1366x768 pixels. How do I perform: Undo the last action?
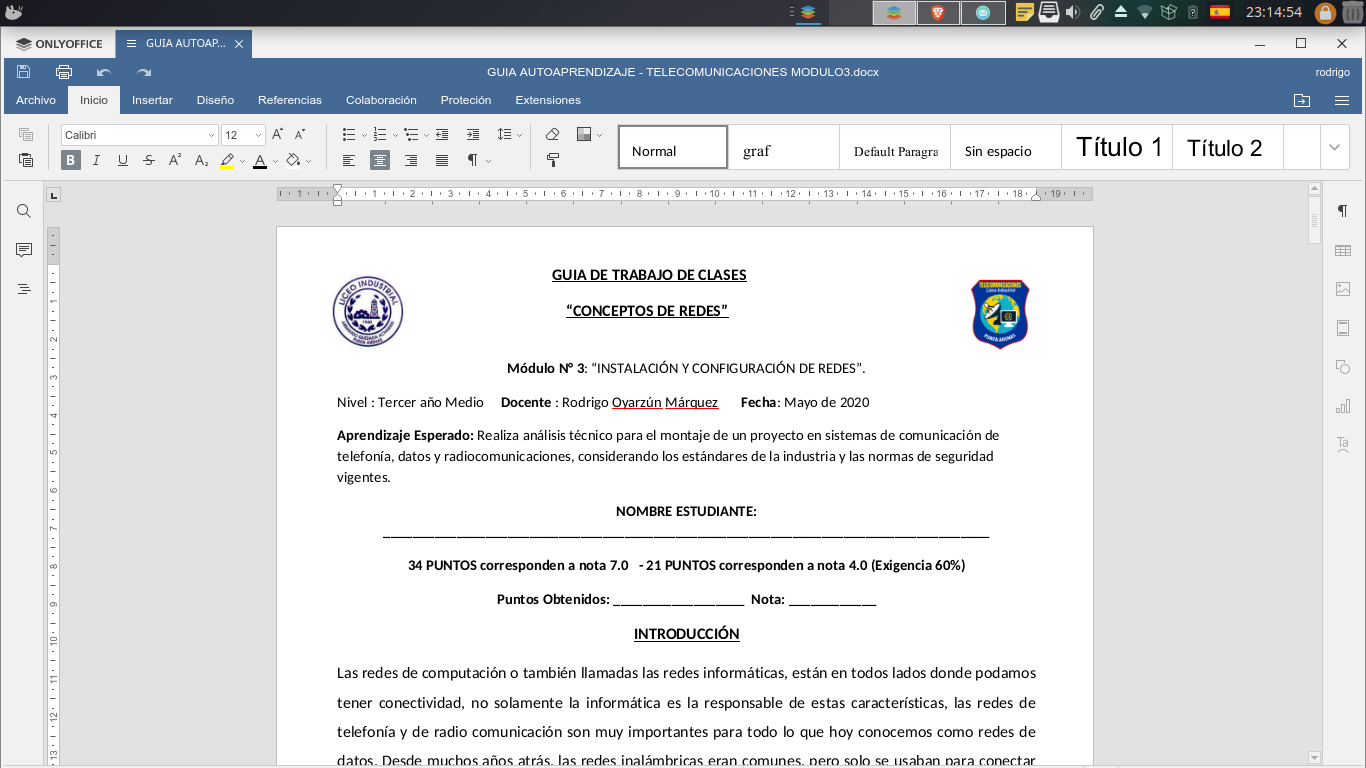pyautogui.click(x=104, y=72)
